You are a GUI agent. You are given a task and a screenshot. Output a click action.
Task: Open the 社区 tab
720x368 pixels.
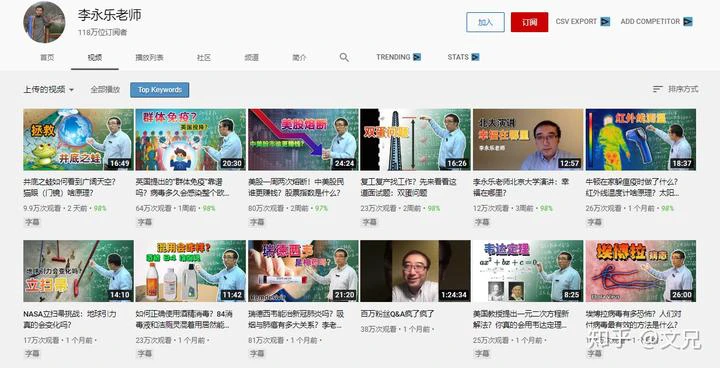(204, 57)
